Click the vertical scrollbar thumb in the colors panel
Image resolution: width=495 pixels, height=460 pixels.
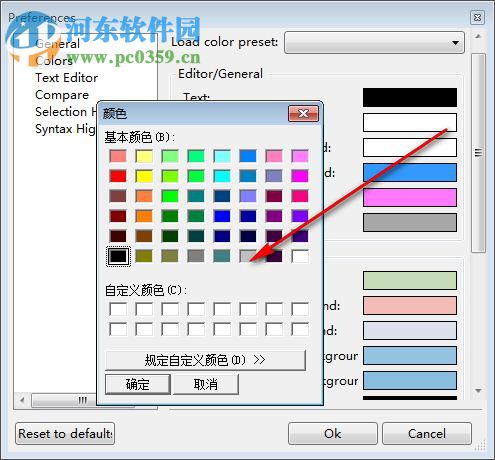(x=478, y=153)
